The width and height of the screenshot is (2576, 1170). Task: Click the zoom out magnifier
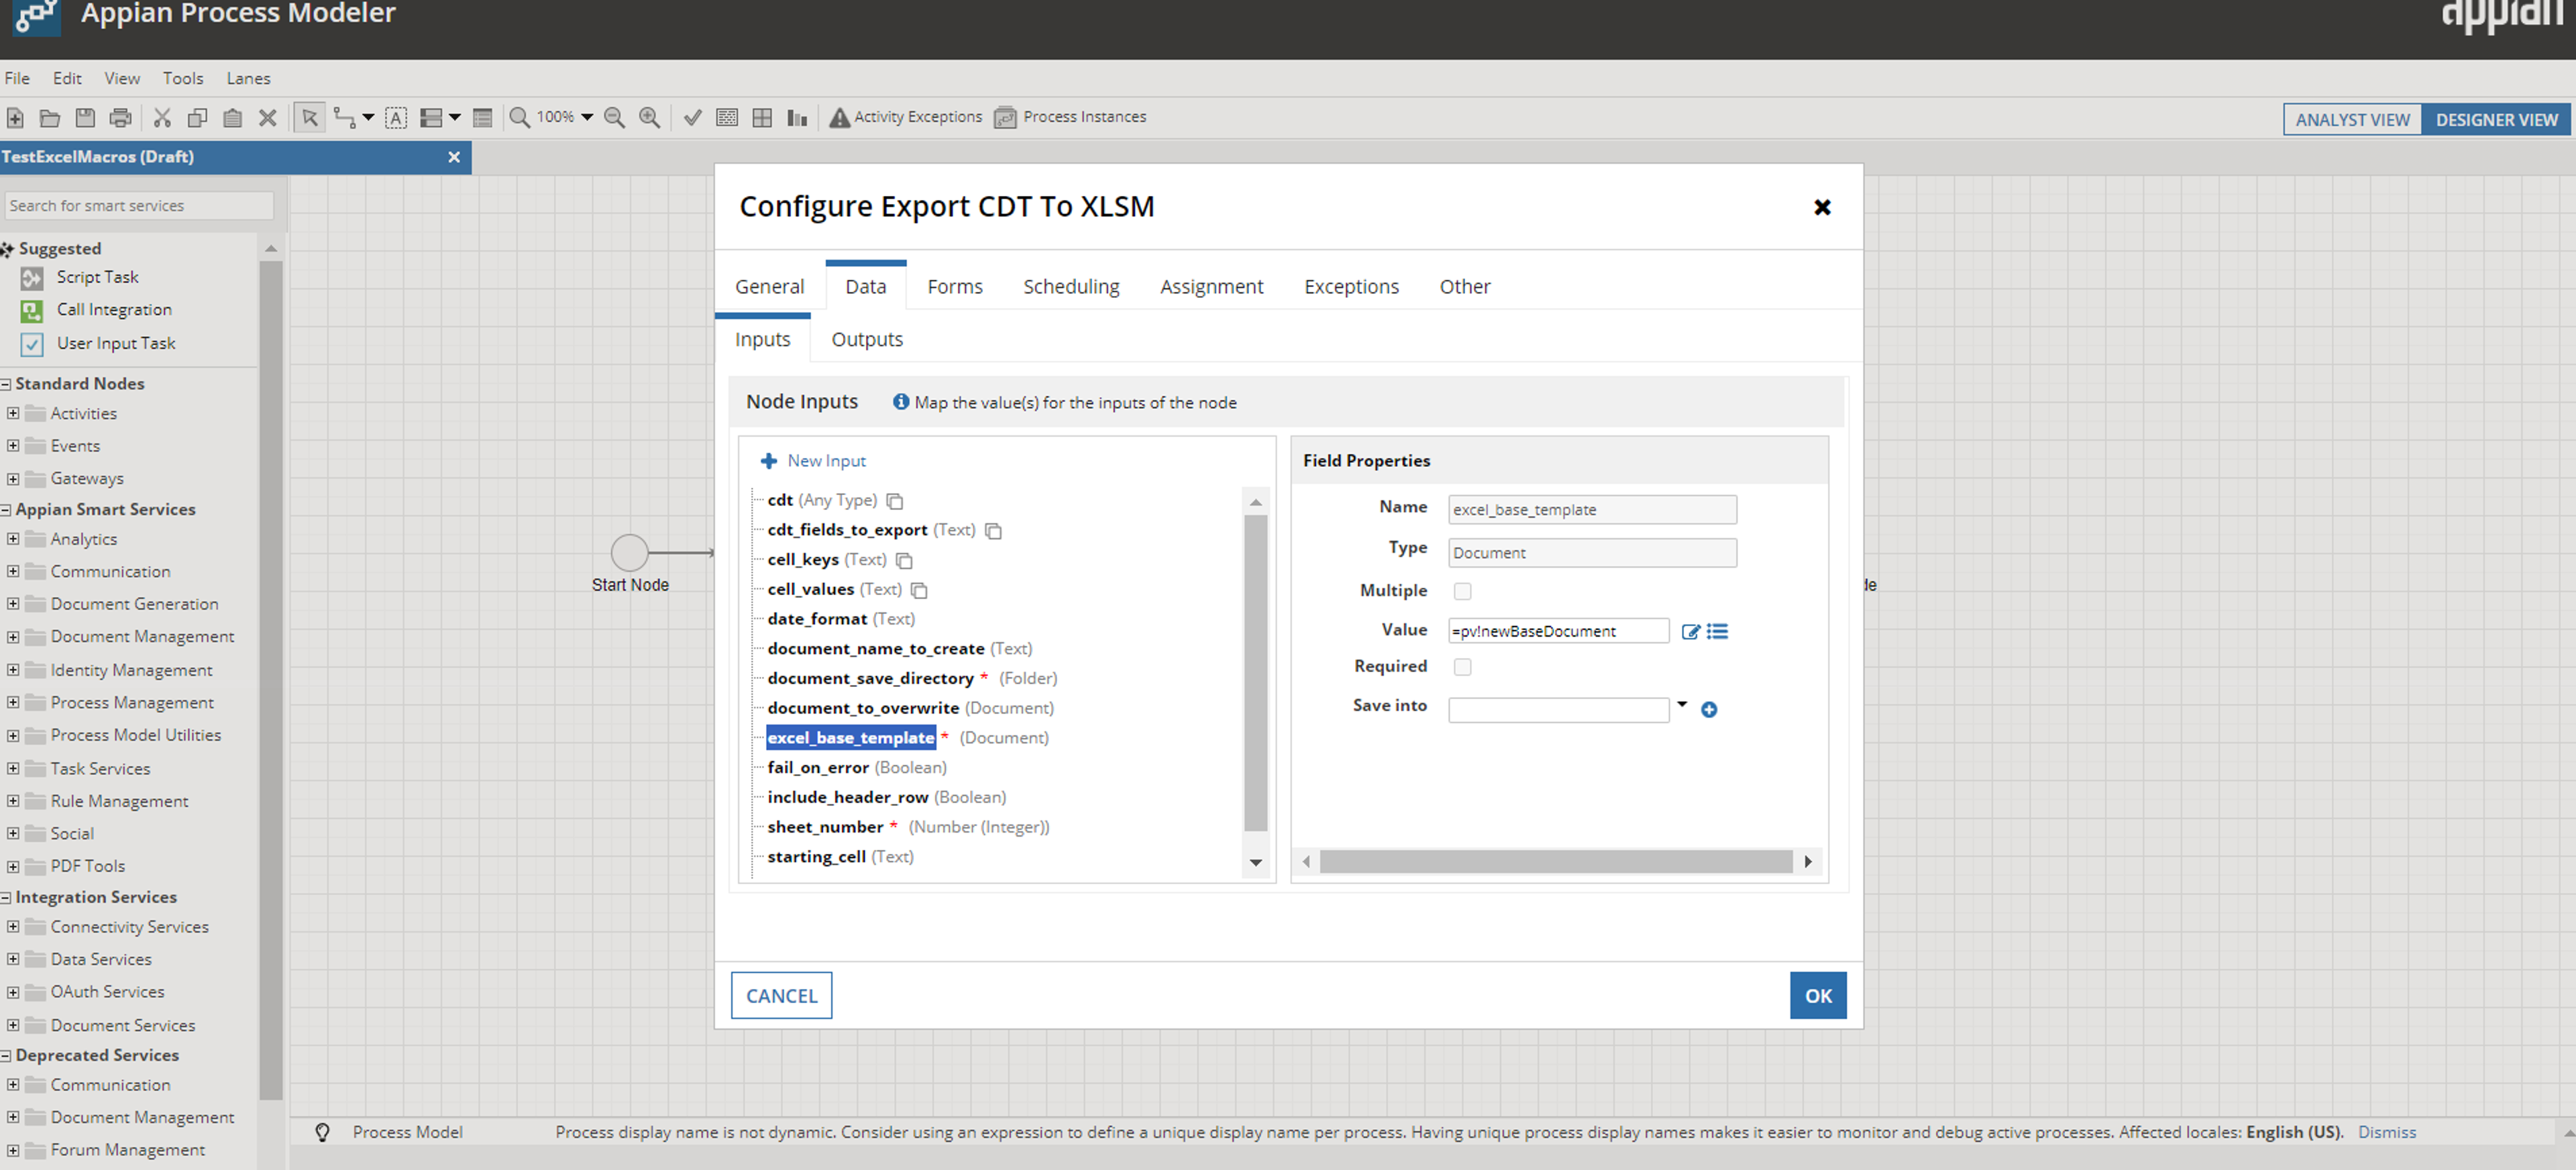tap(615, 118)
